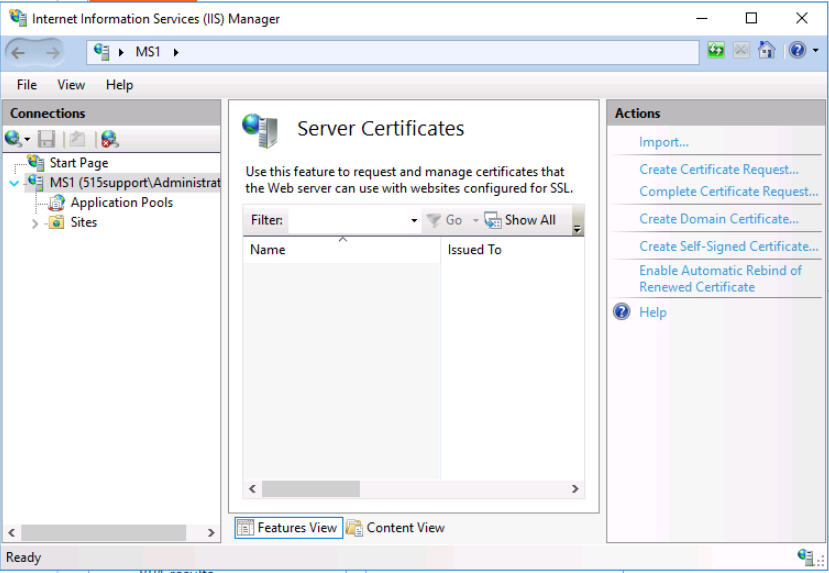The width and height of the screenshot is (829, 573).
Task: Click the Back navigation arrow
Action: pyautogui.click(x=18, y=52)
